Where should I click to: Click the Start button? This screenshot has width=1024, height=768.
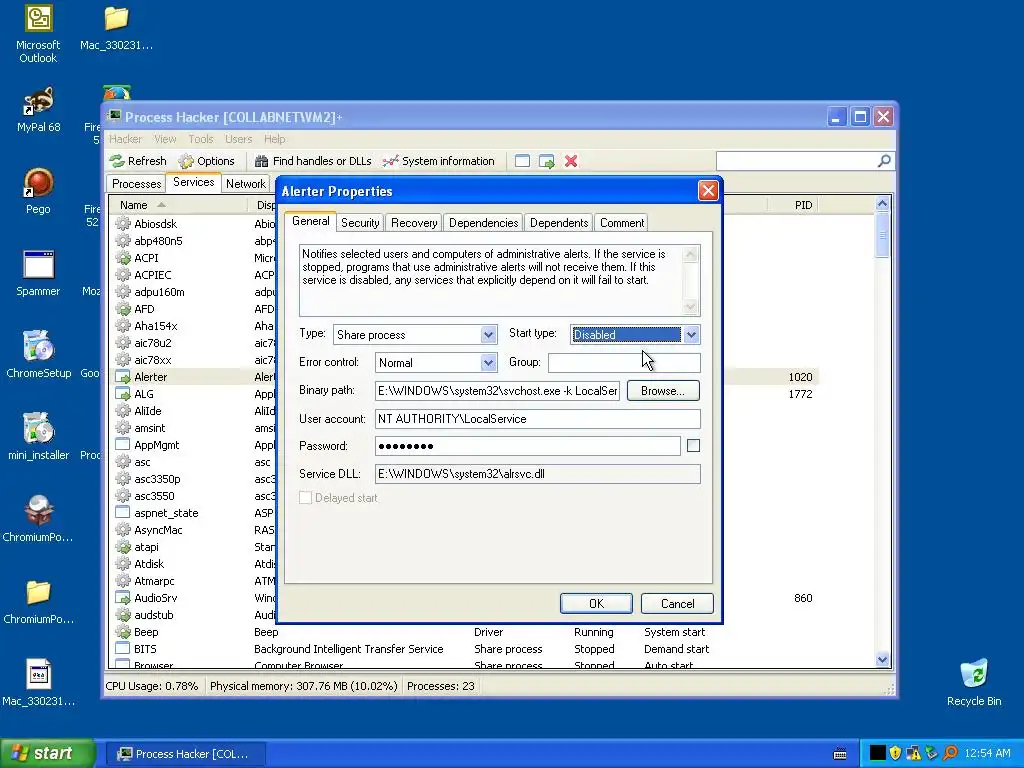coord(47,753)
